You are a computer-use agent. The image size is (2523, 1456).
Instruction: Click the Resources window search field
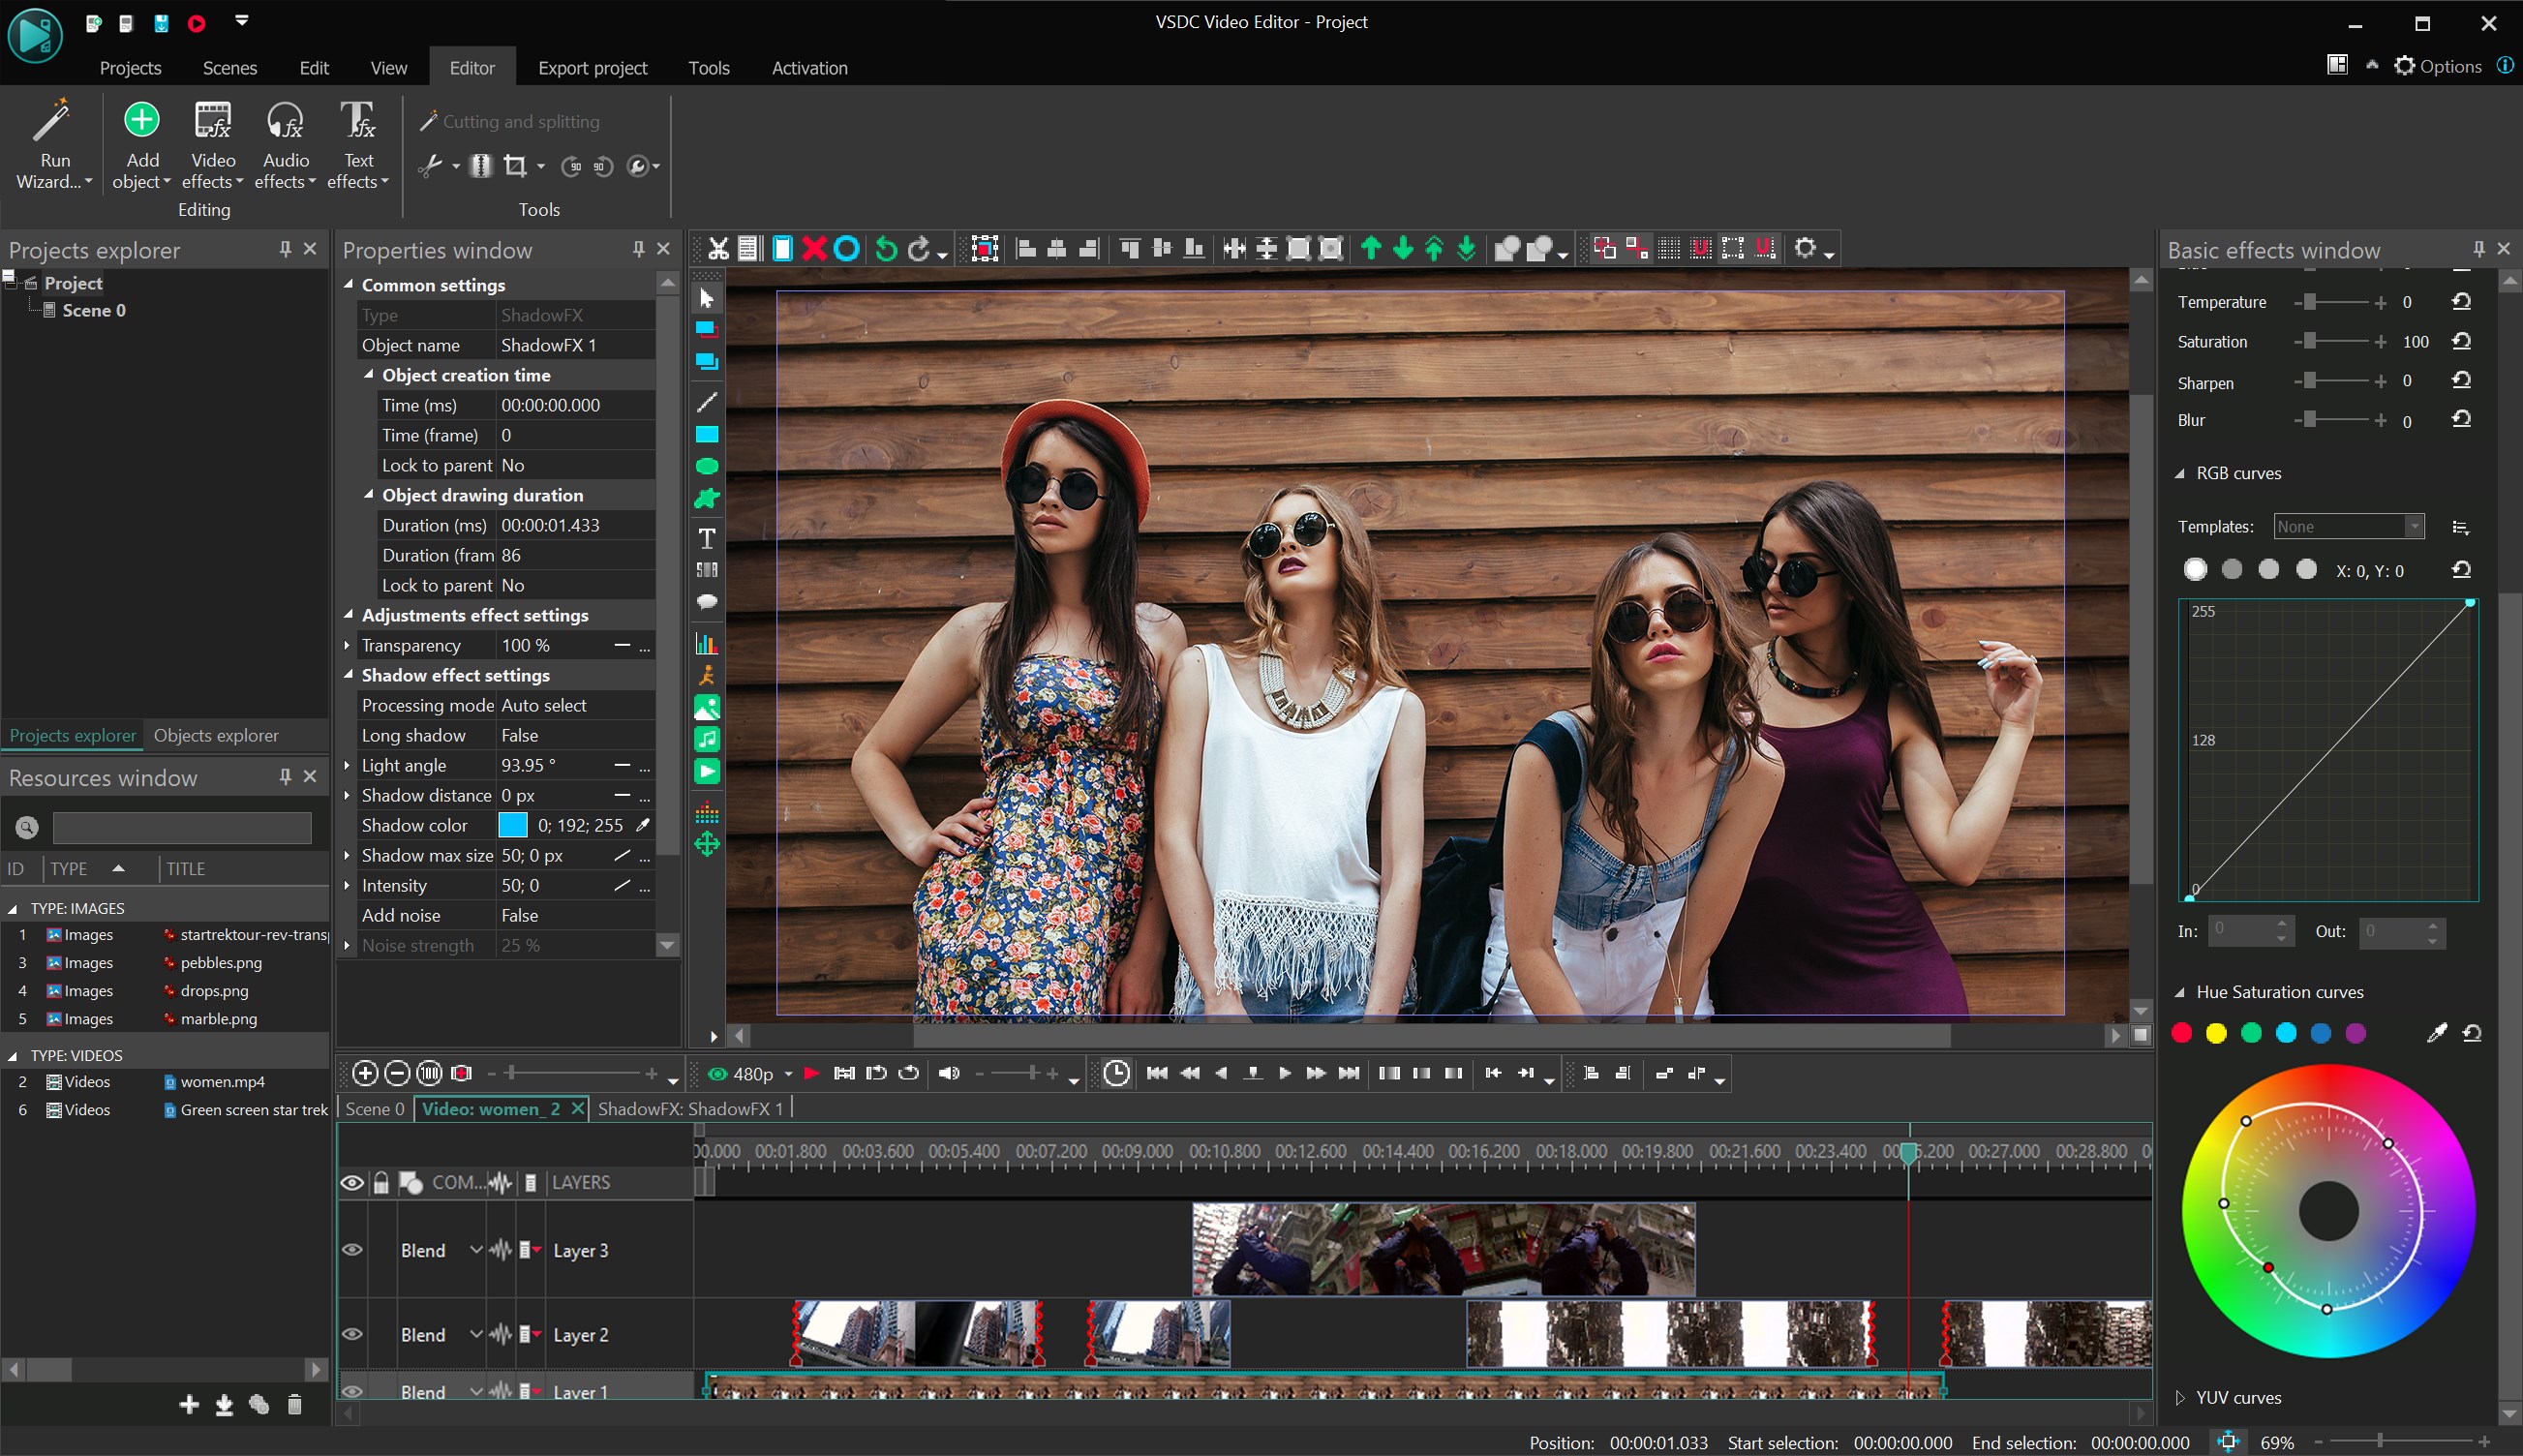coord(182,827)
